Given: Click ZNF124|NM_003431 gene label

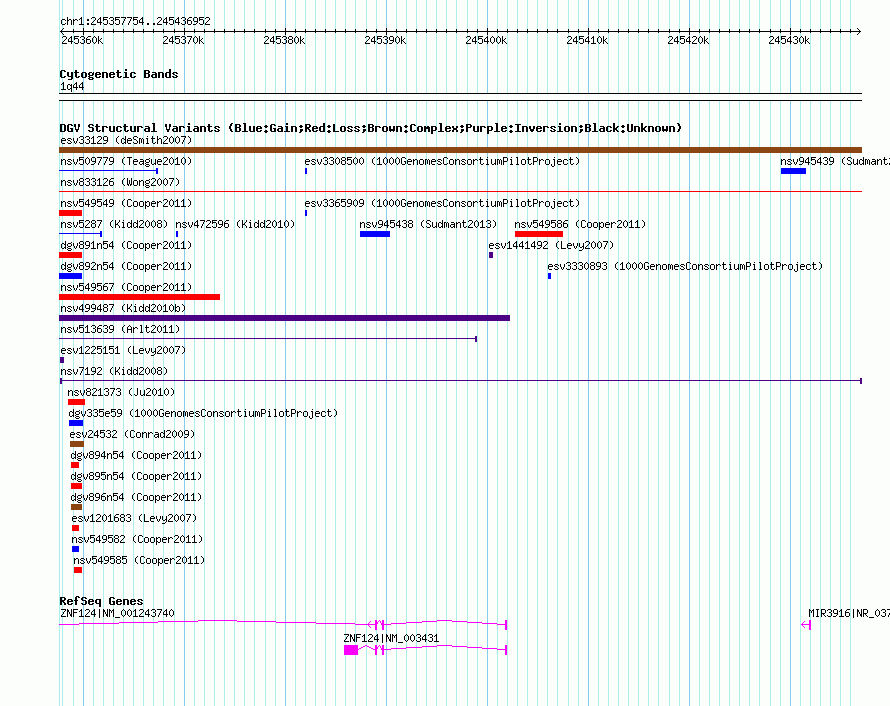Looking at the screenshot, I should coord(391,638).
